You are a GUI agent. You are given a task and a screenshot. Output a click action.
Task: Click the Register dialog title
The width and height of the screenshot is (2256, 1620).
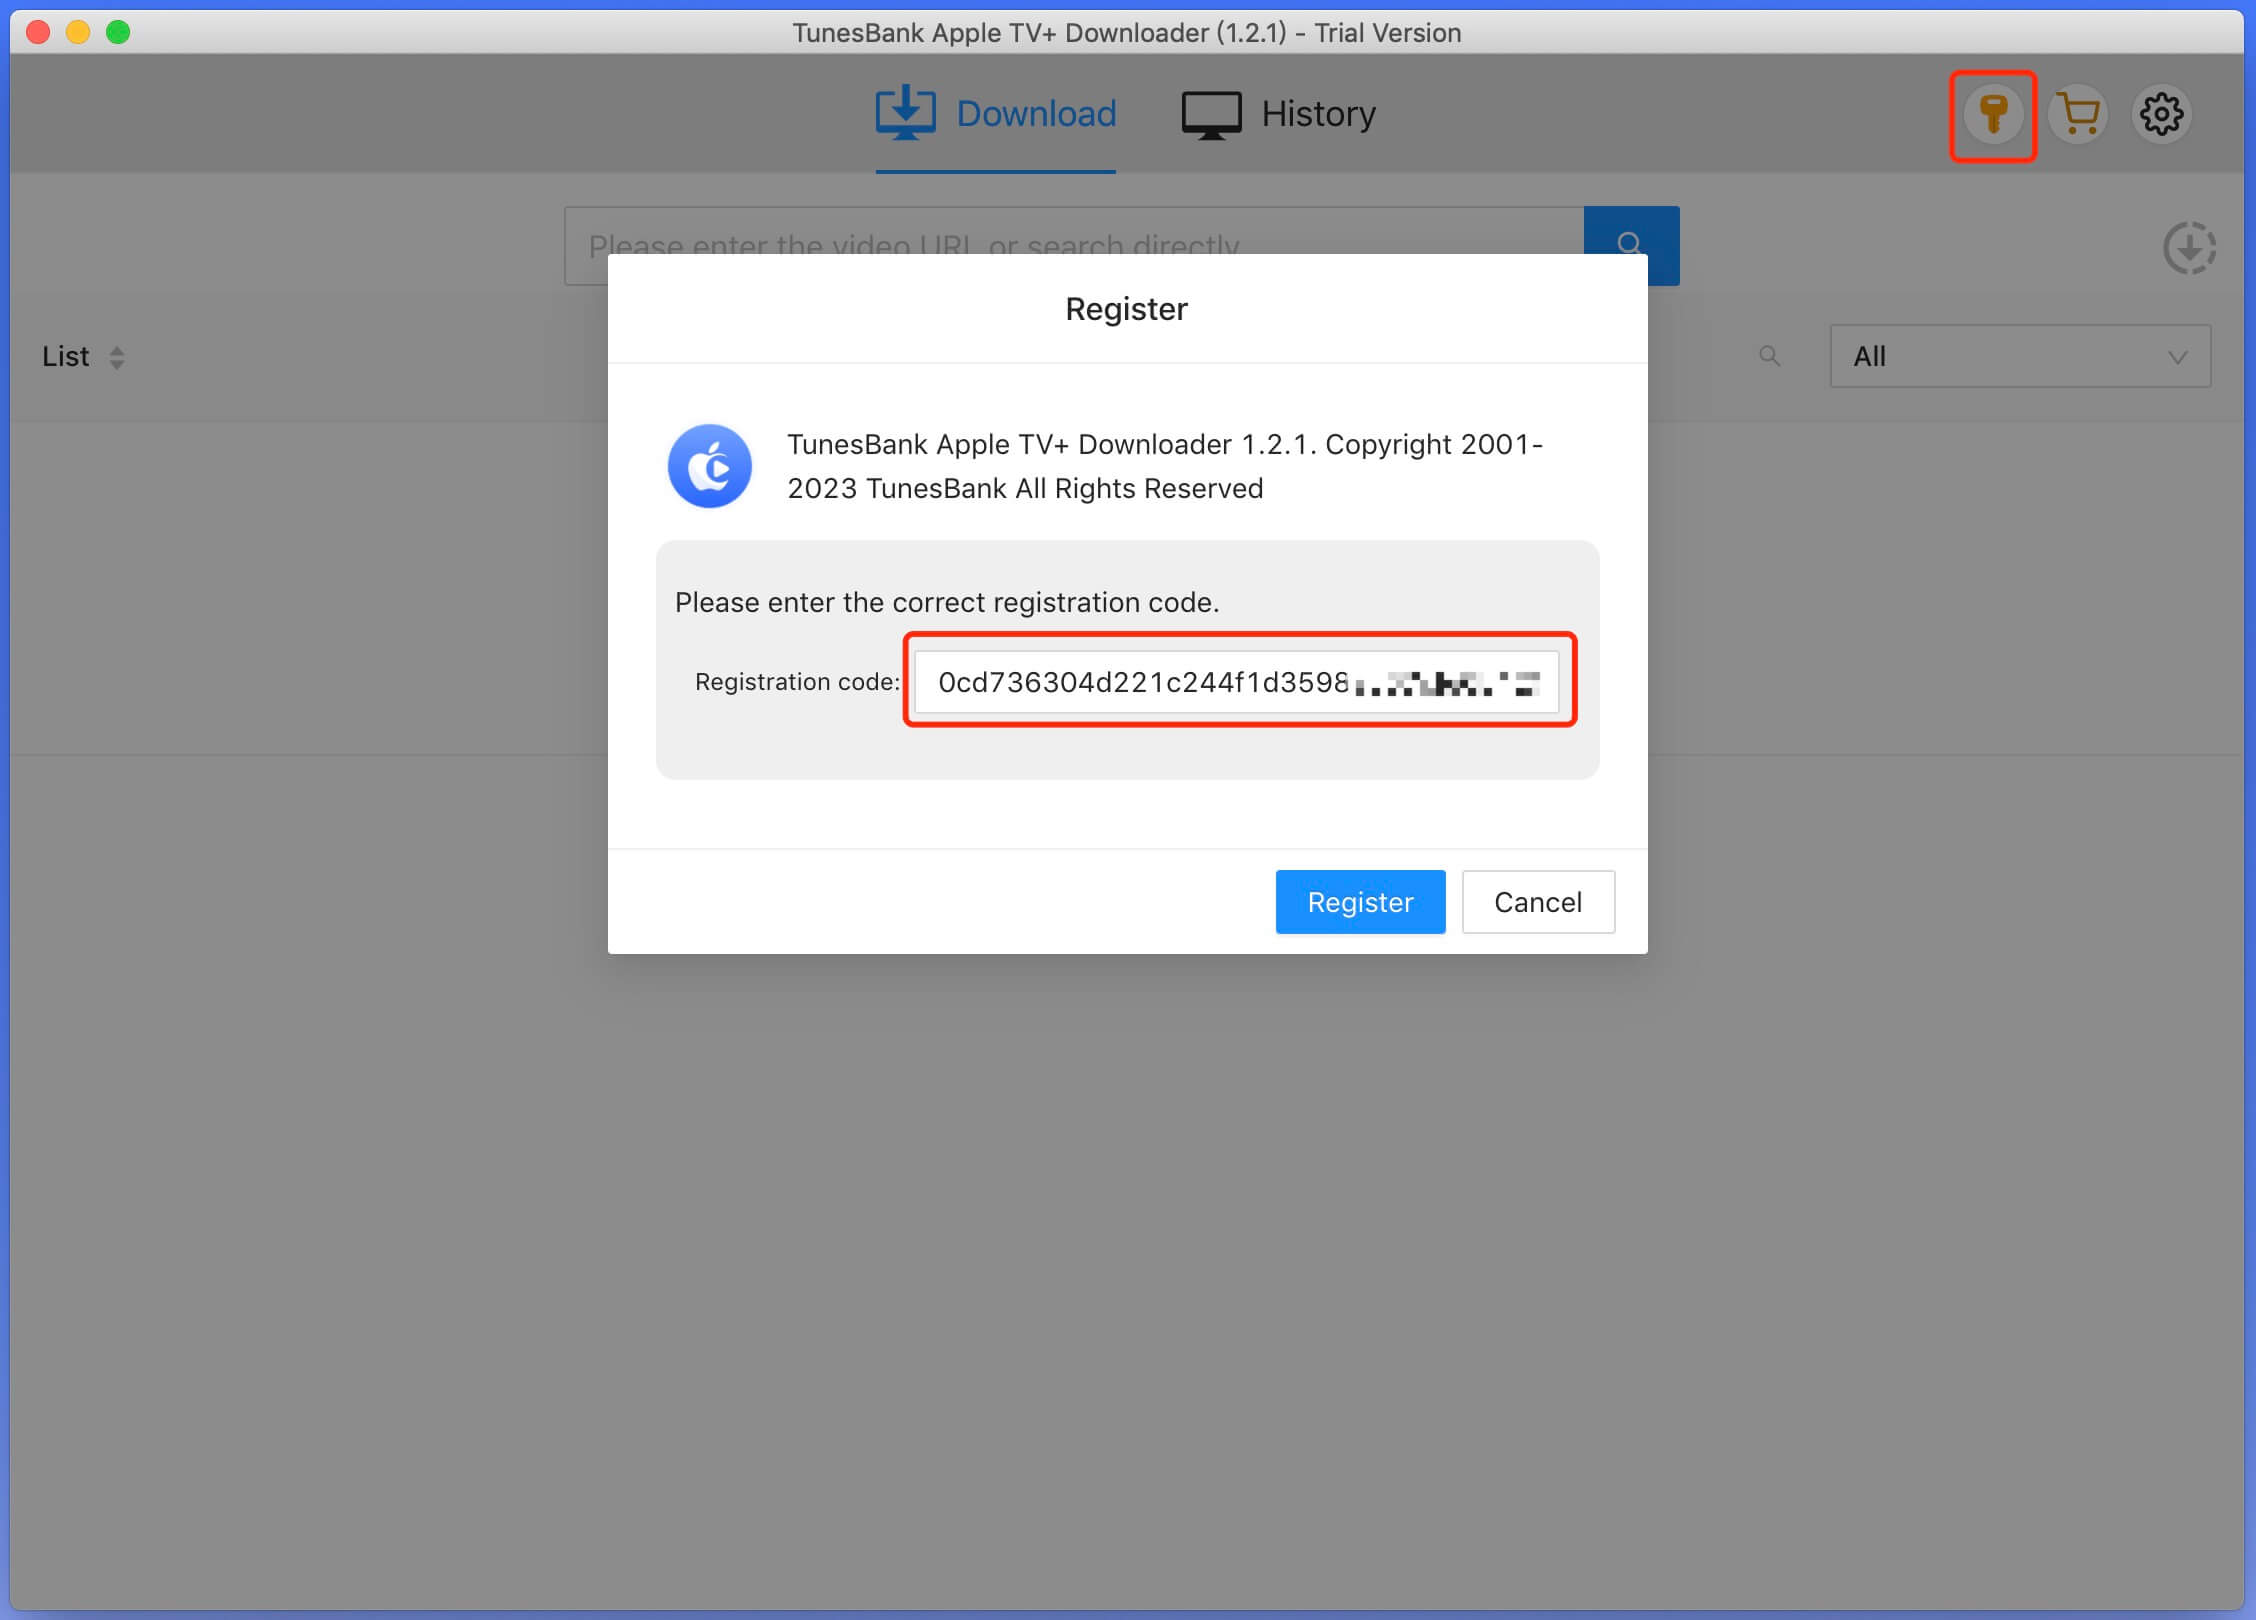(1127, 309)
